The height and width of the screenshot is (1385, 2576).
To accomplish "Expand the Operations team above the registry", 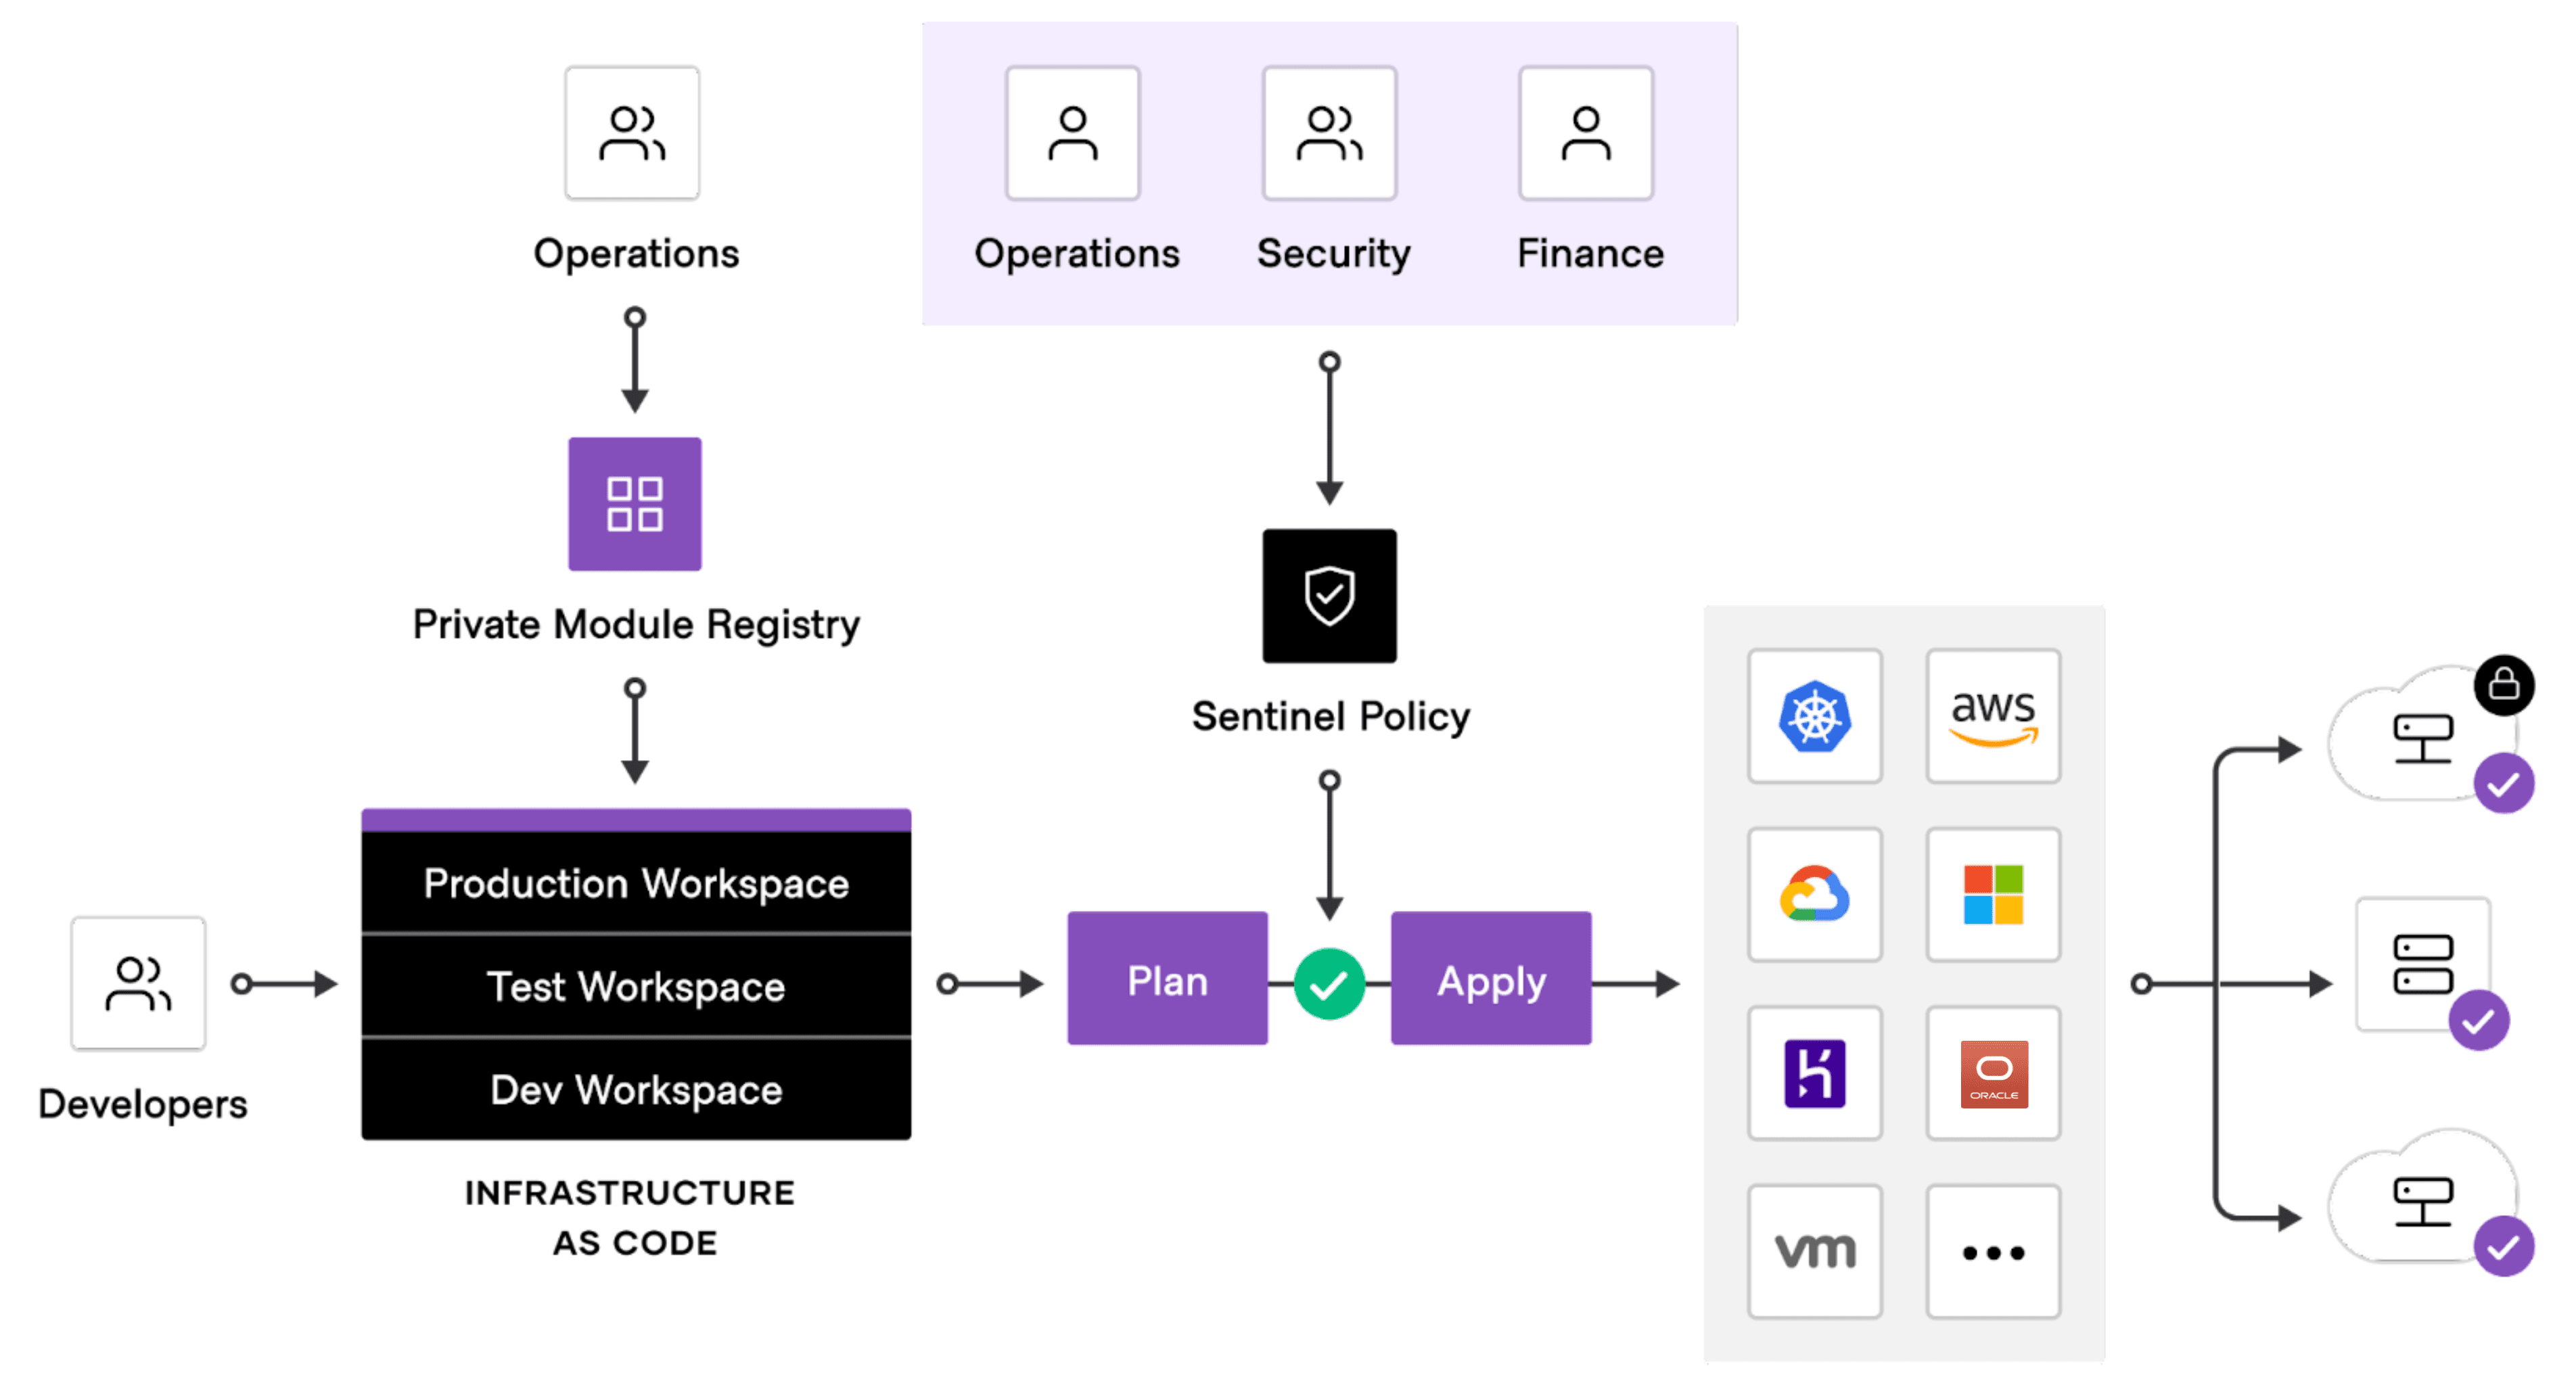I will [632, 133].
